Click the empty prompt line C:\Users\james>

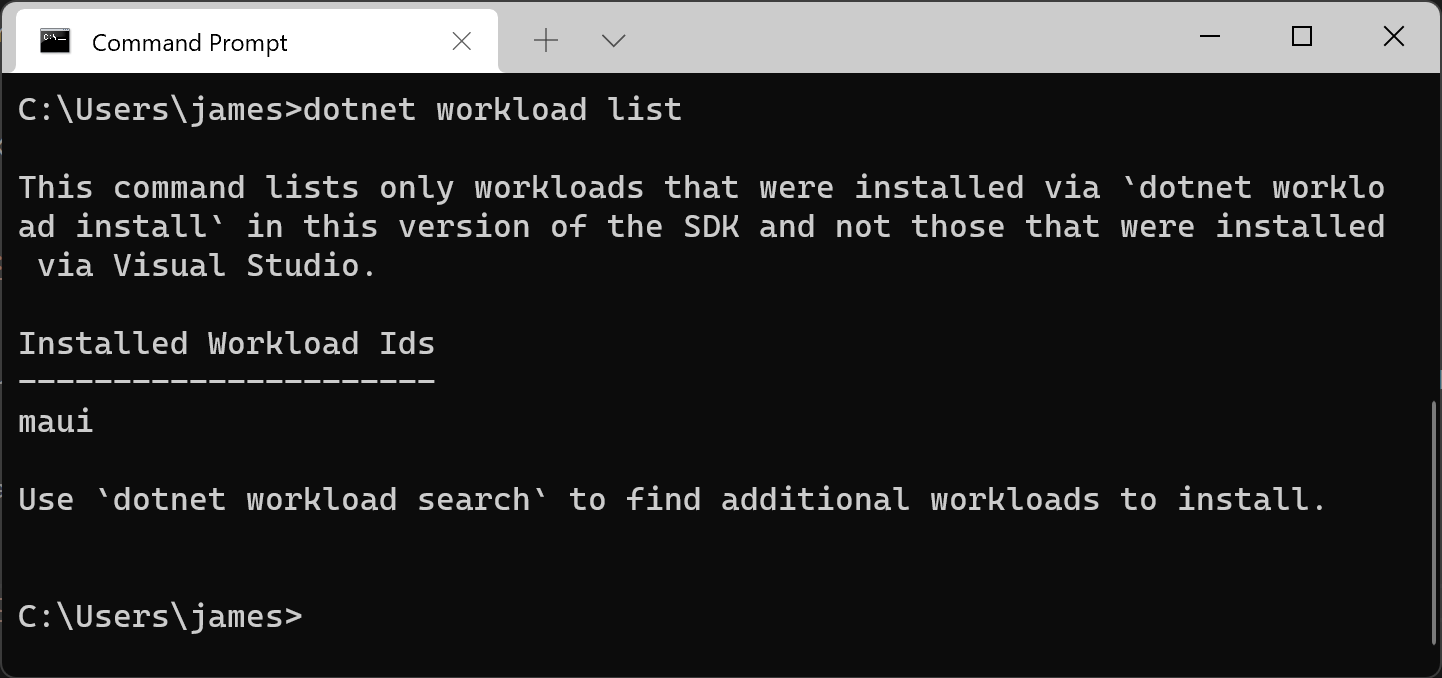click(160, 616)
